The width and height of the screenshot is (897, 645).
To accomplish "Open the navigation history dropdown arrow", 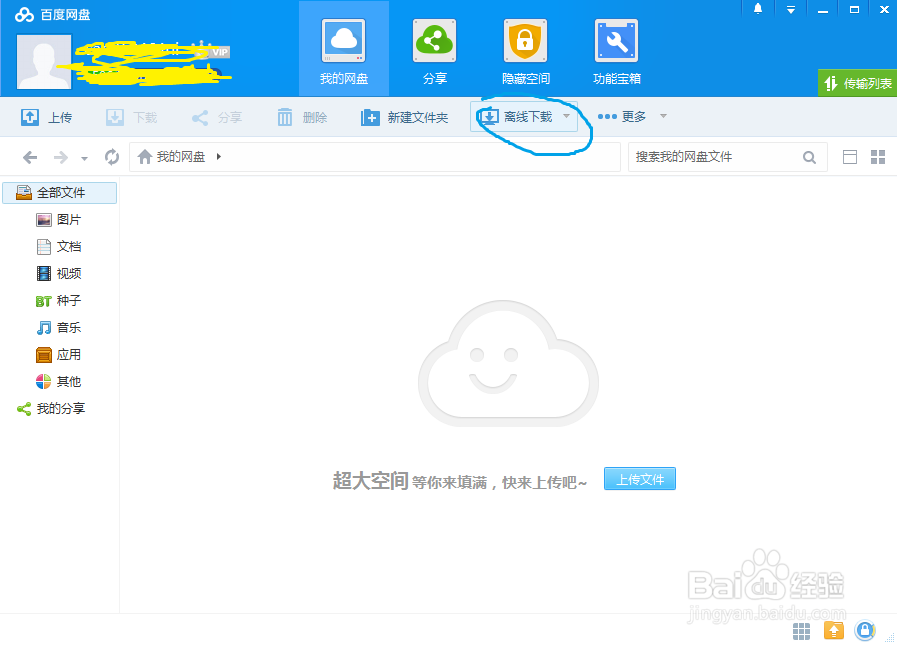I will pos(84,158).
